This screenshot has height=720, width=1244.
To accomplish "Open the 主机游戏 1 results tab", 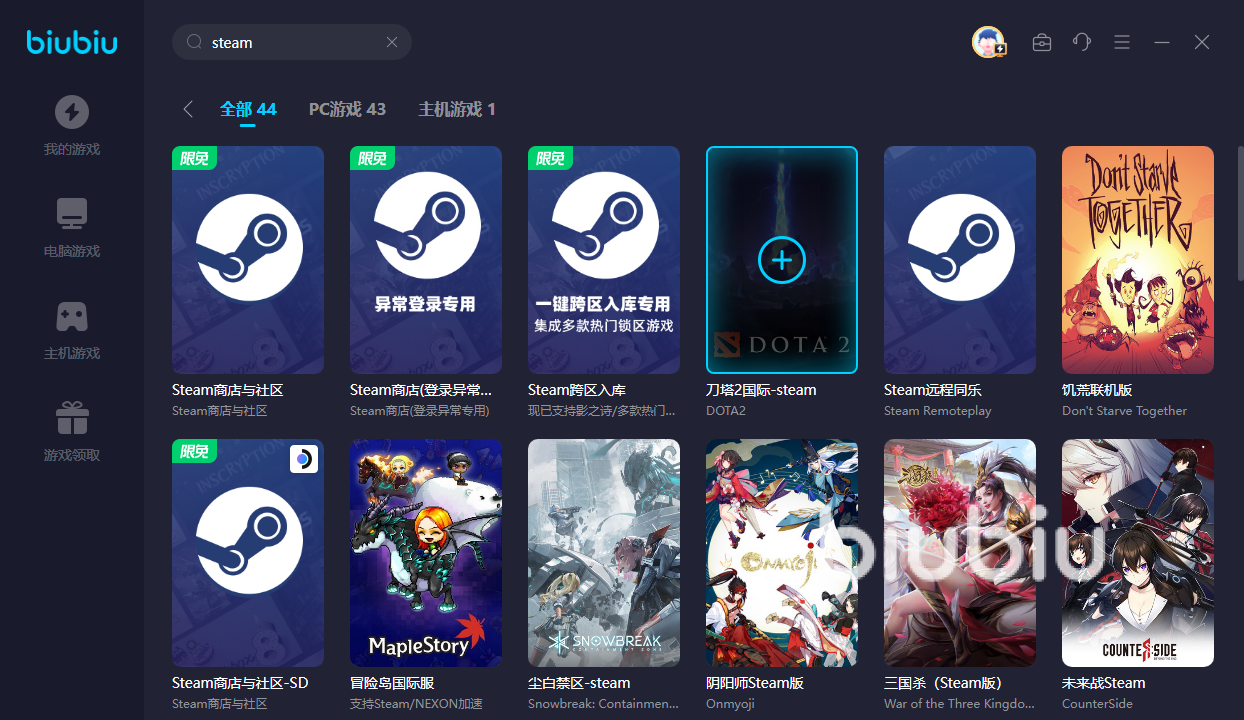I will tap(456, 109).
